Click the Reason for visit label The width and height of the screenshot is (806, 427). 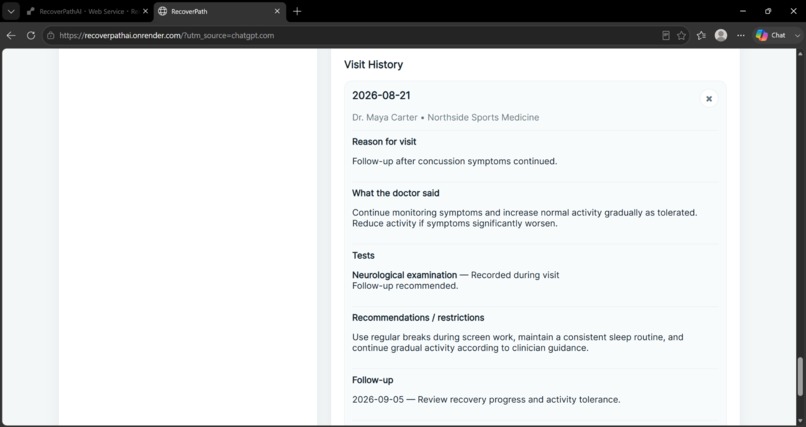click(x=384, y=142)
